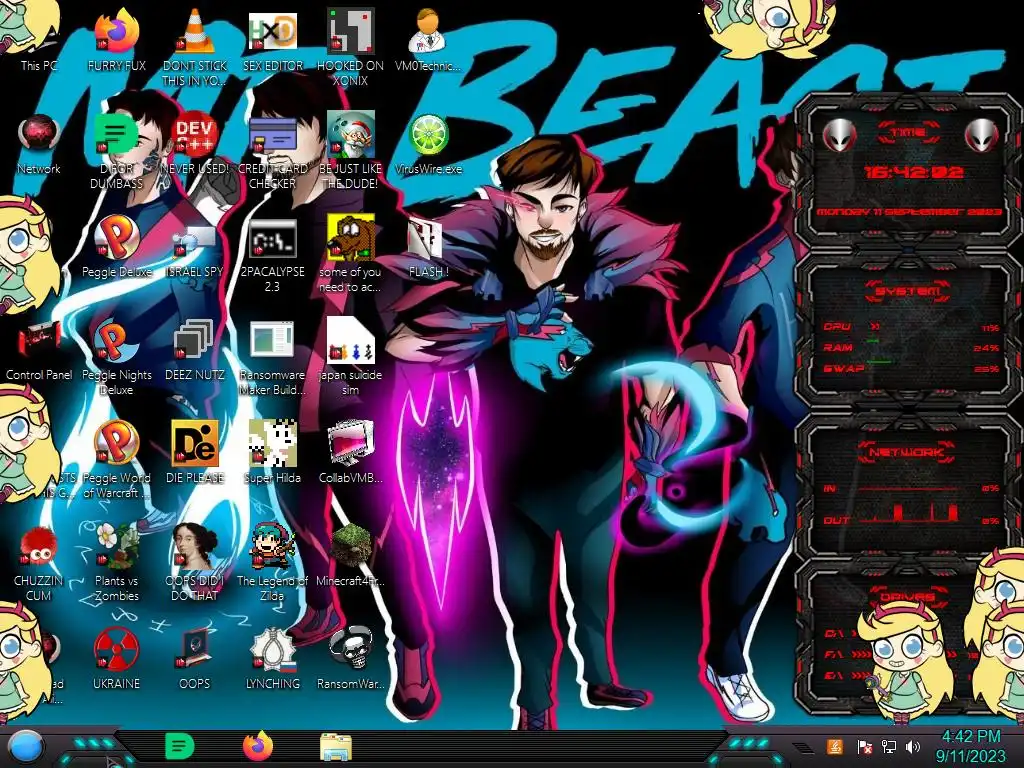This screenshot has width=1024, height=768.
Task: Click the IN traffic row in NETWORK widget
Action: point(911,488)
